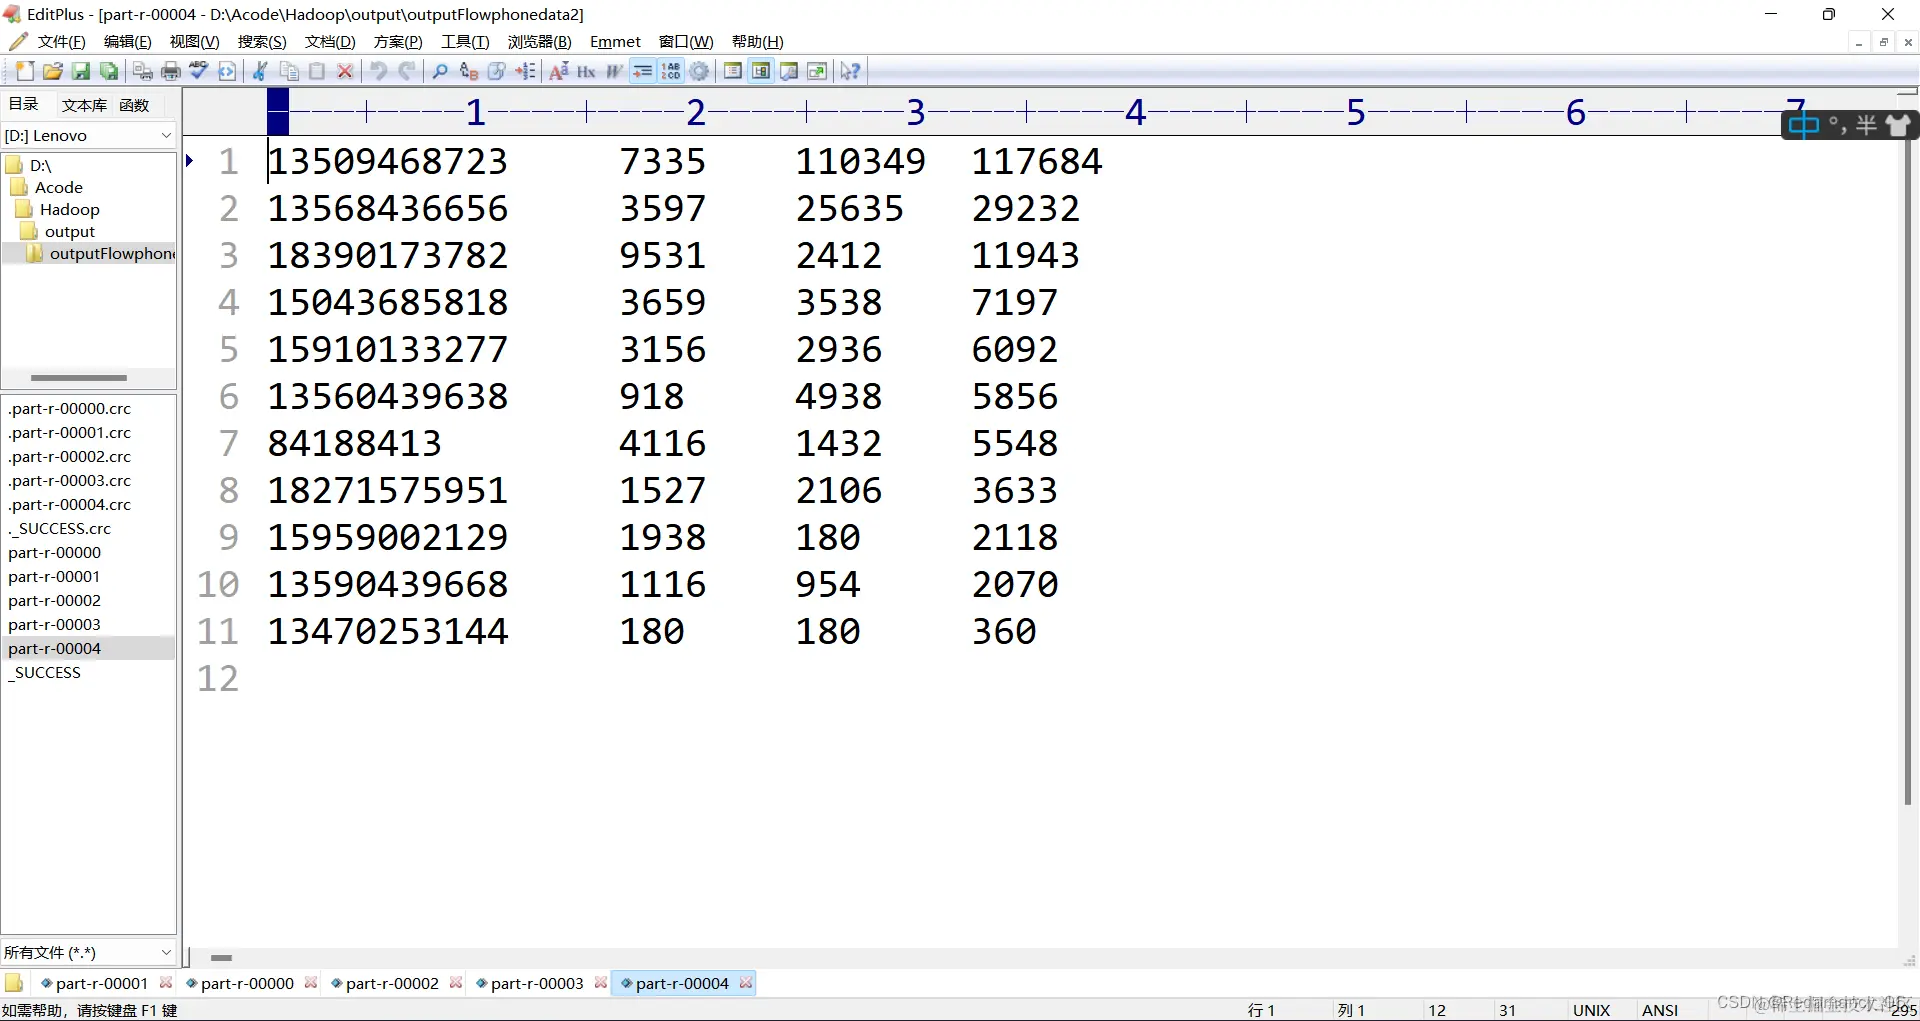This screenshot has height=1021, width=1920.
Task: Open the [D:] Lenovo drive dropdown
Action: (x=89, y=135)
